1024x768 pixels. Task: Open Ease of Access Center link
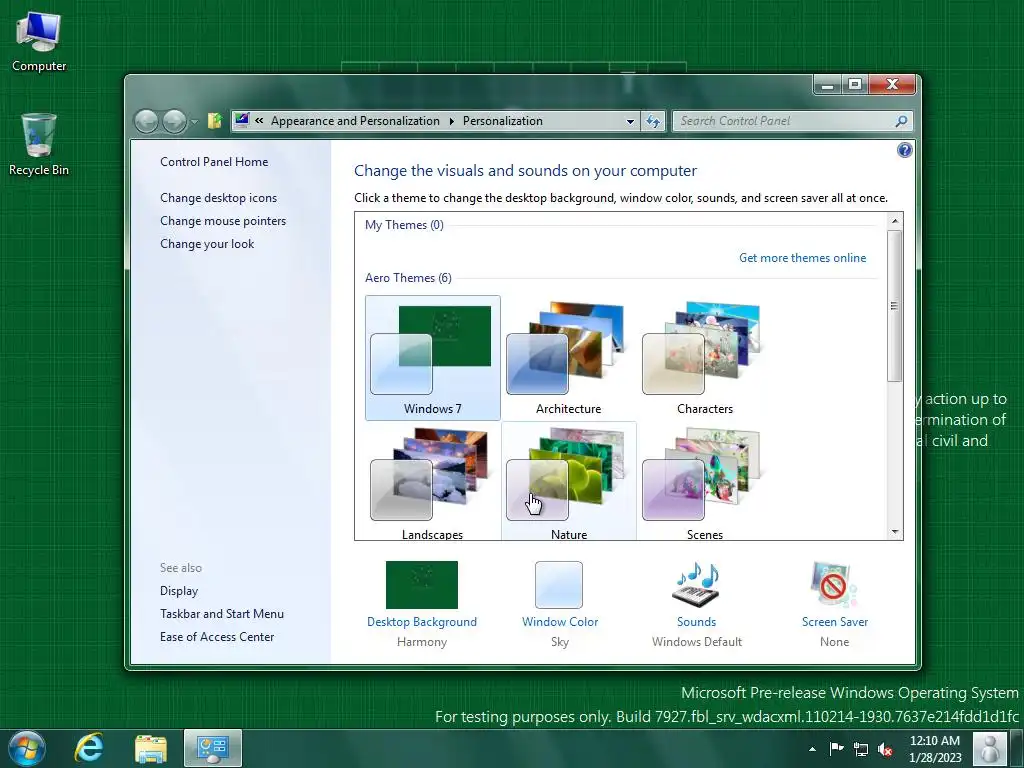point(217,637)
